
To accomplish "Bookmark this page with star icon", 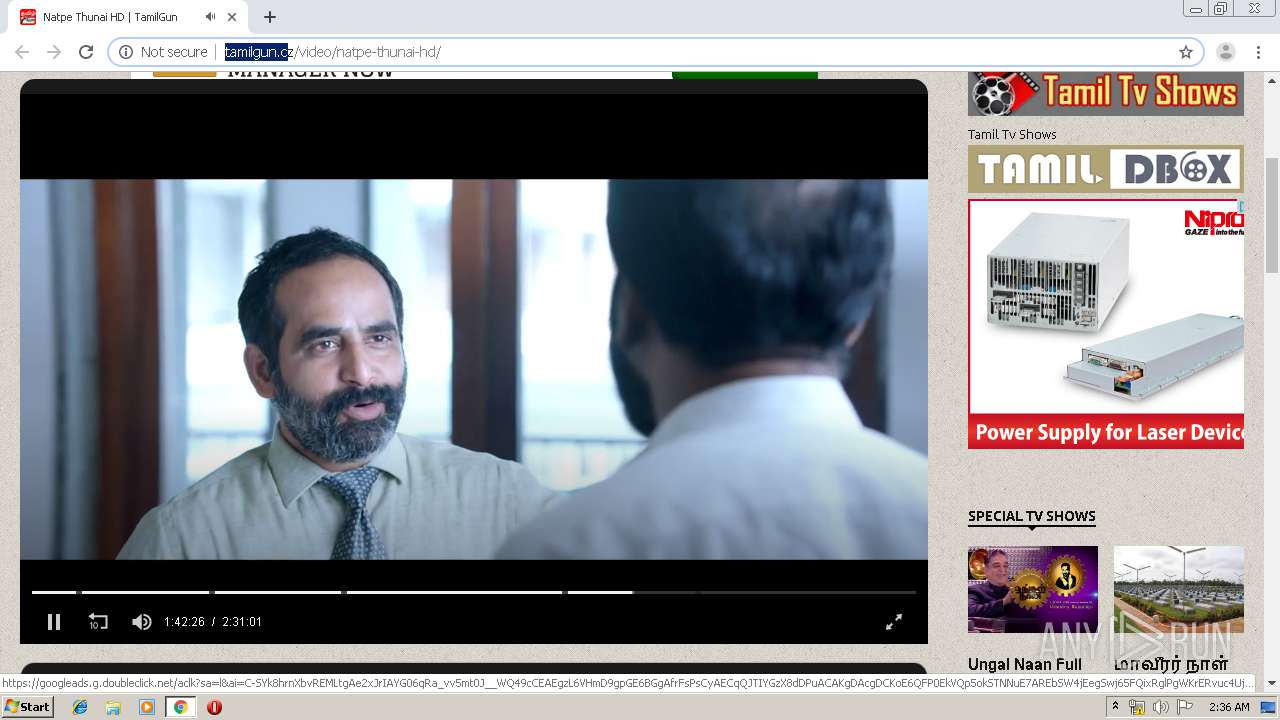I will click(1186, 52).
